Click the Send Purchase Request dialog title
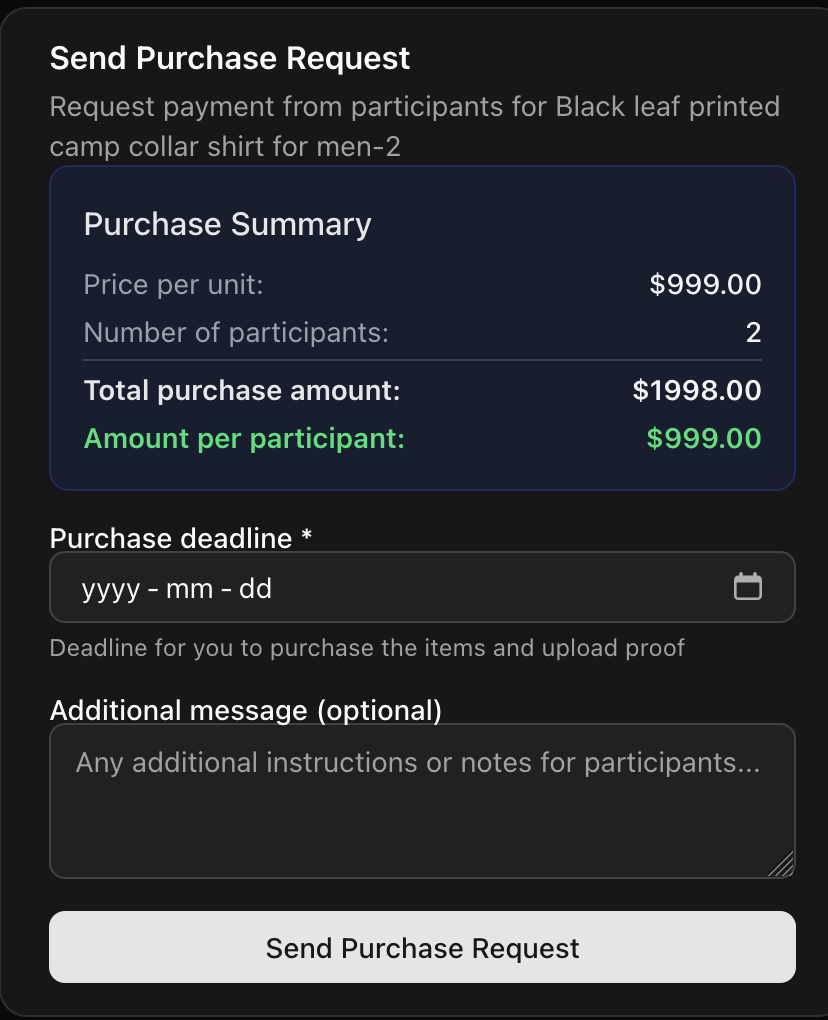Screen dimensions: 828x1020 (230, 58)
